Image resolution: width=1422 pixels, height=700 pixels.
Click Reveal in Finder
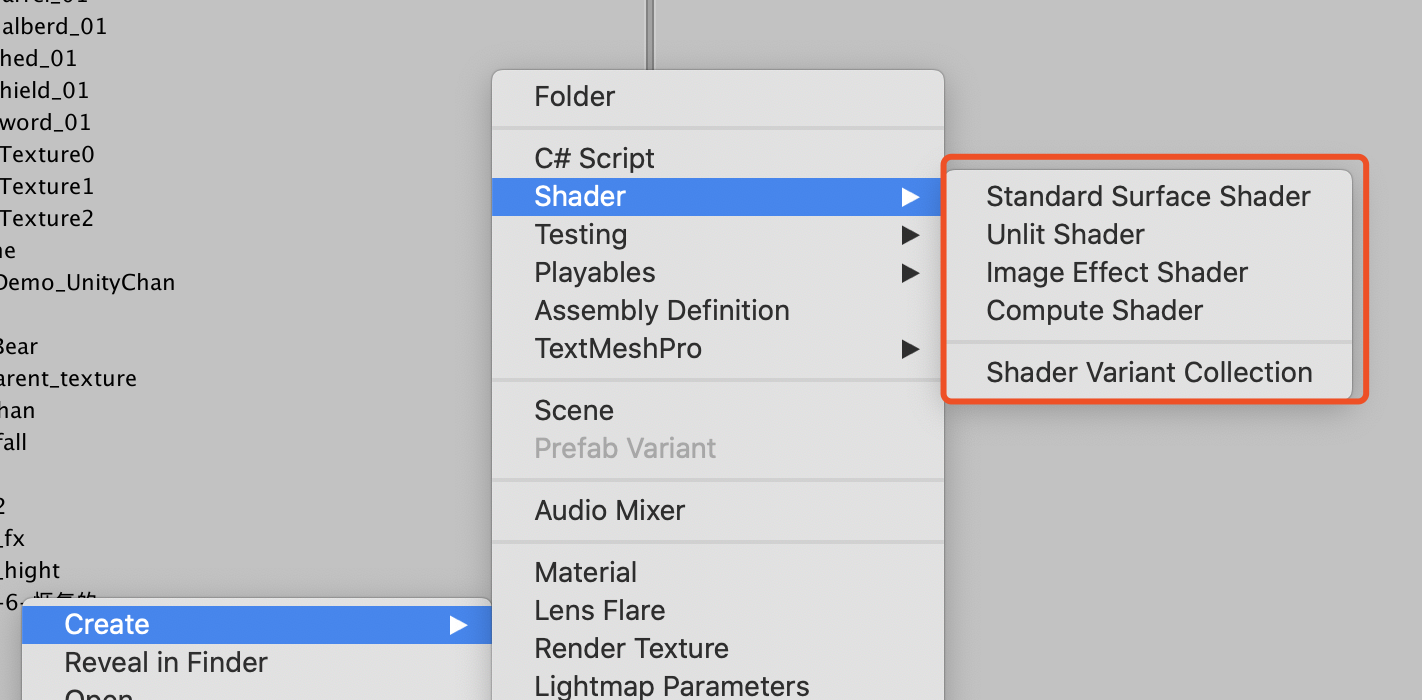click(x=166, y=662)
